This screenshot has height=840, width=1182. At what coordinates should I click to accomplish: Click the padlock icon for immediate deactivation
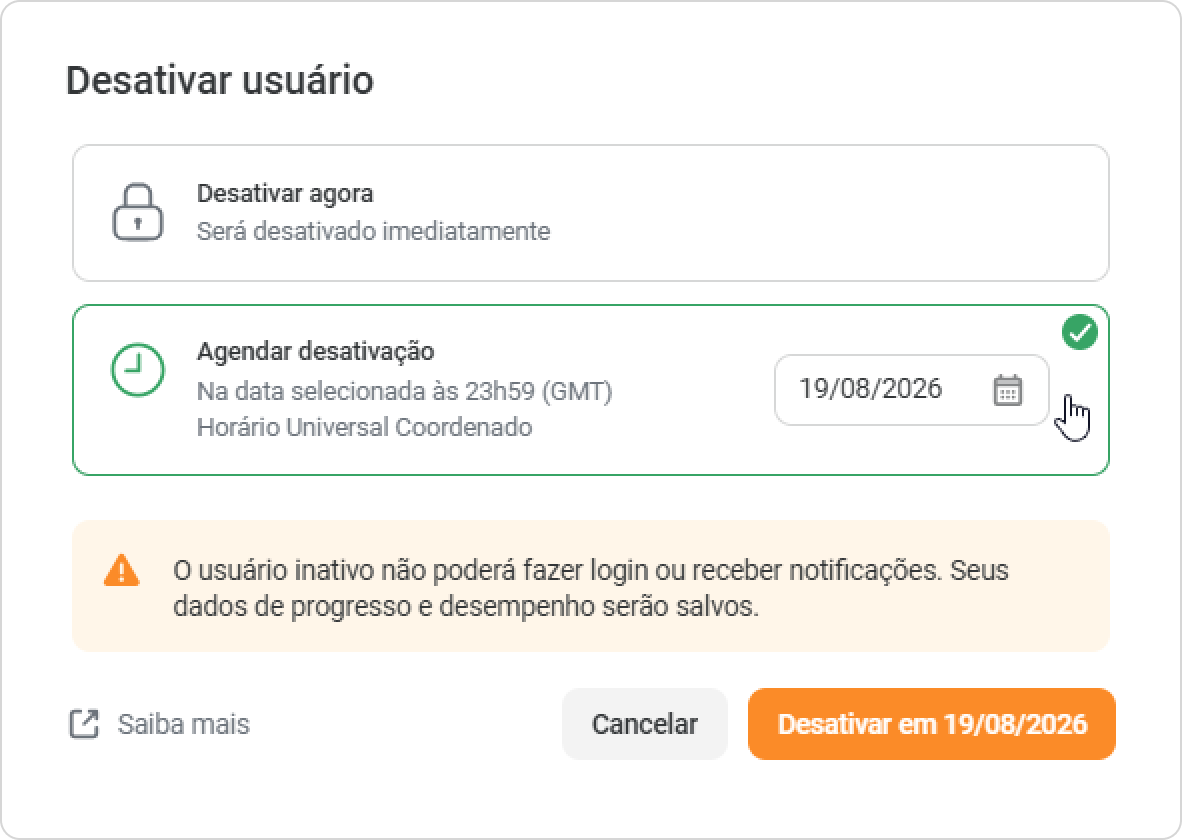coord(138,213)
